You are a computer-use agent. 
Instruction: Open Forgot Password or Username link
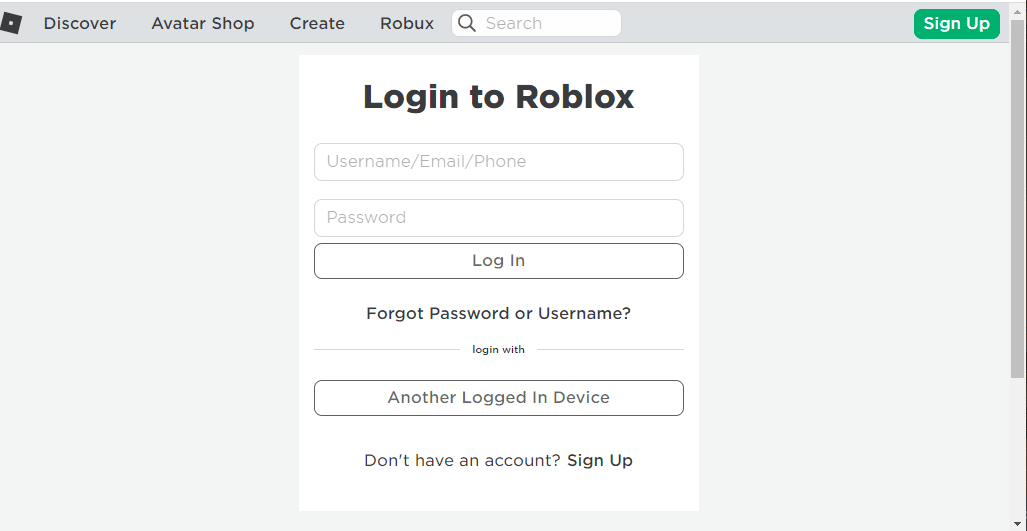pyautogui.click(x=498, y=314)
